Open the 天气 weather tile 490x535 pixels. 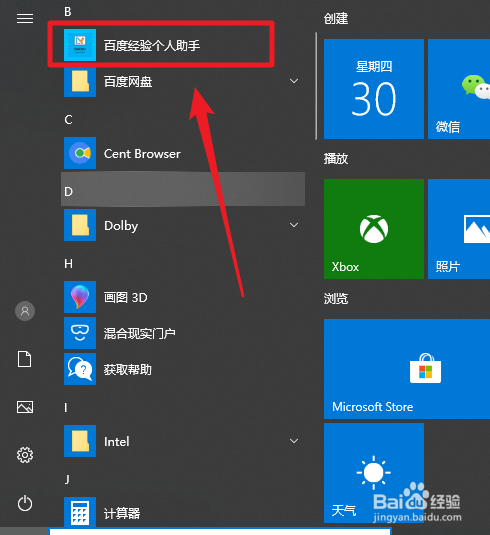[x=374, y=473]
